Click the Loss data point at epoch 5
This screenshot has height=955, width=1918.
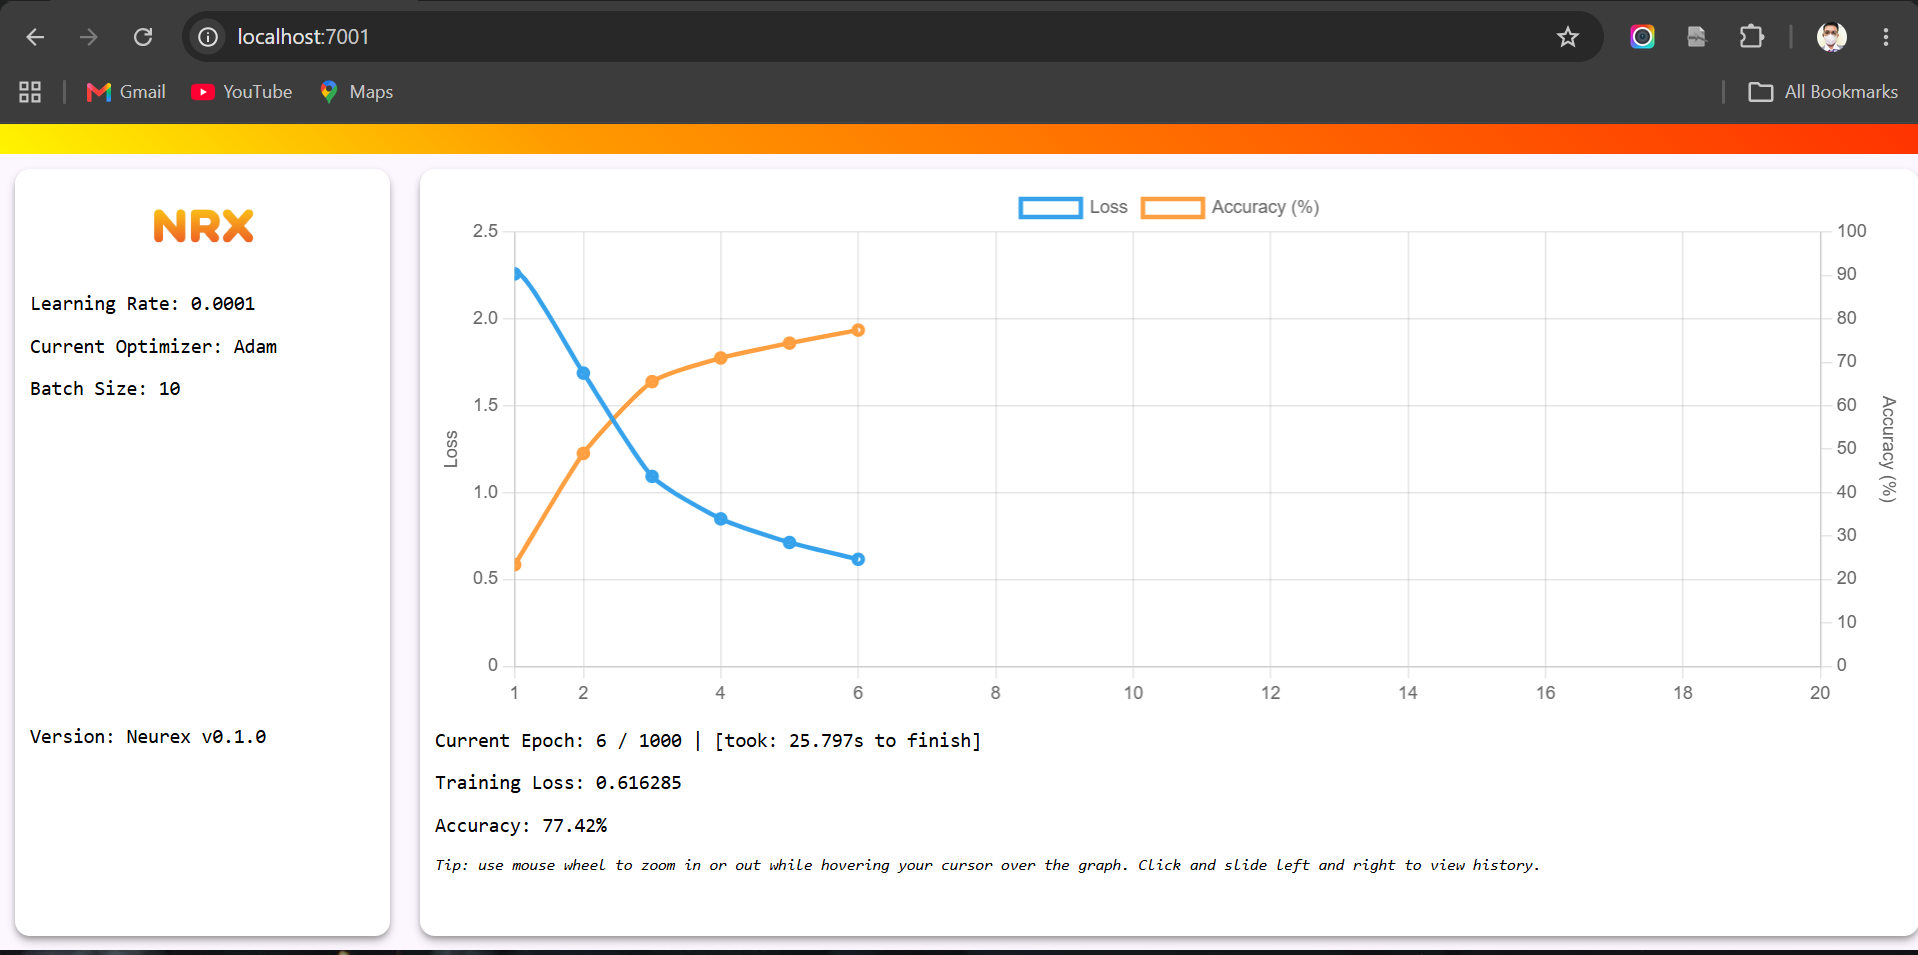(790, 542)
